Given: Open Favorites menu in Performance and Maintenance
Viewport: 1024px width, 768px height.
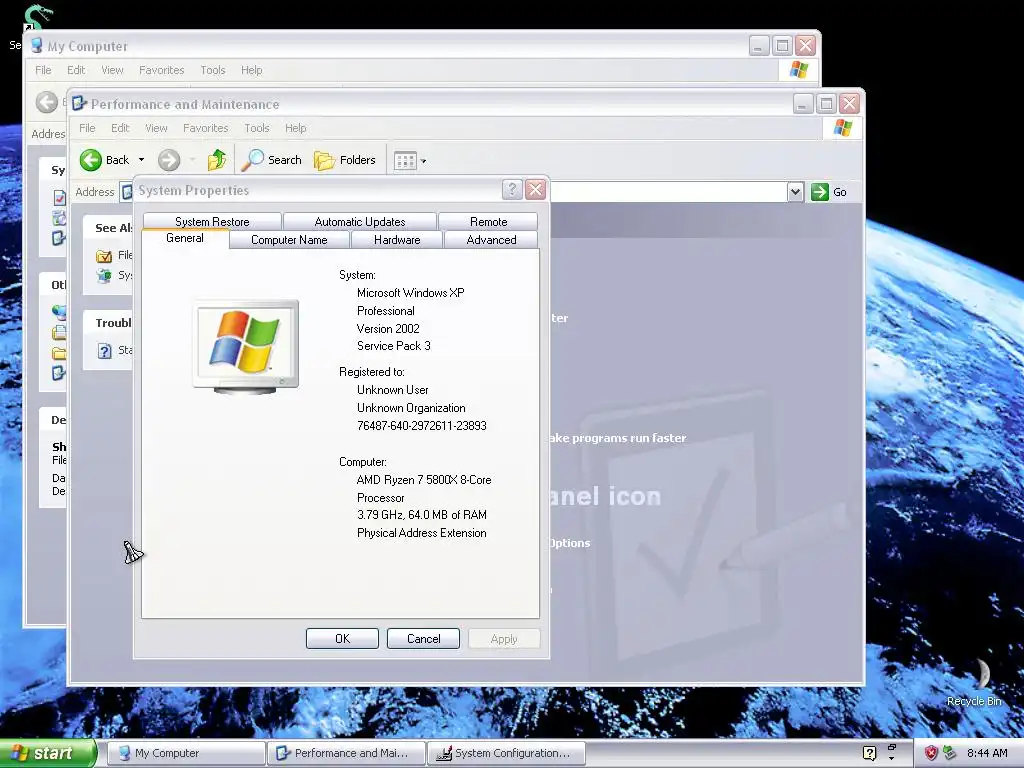Looking at the screenshot, I should pos(206,128).
